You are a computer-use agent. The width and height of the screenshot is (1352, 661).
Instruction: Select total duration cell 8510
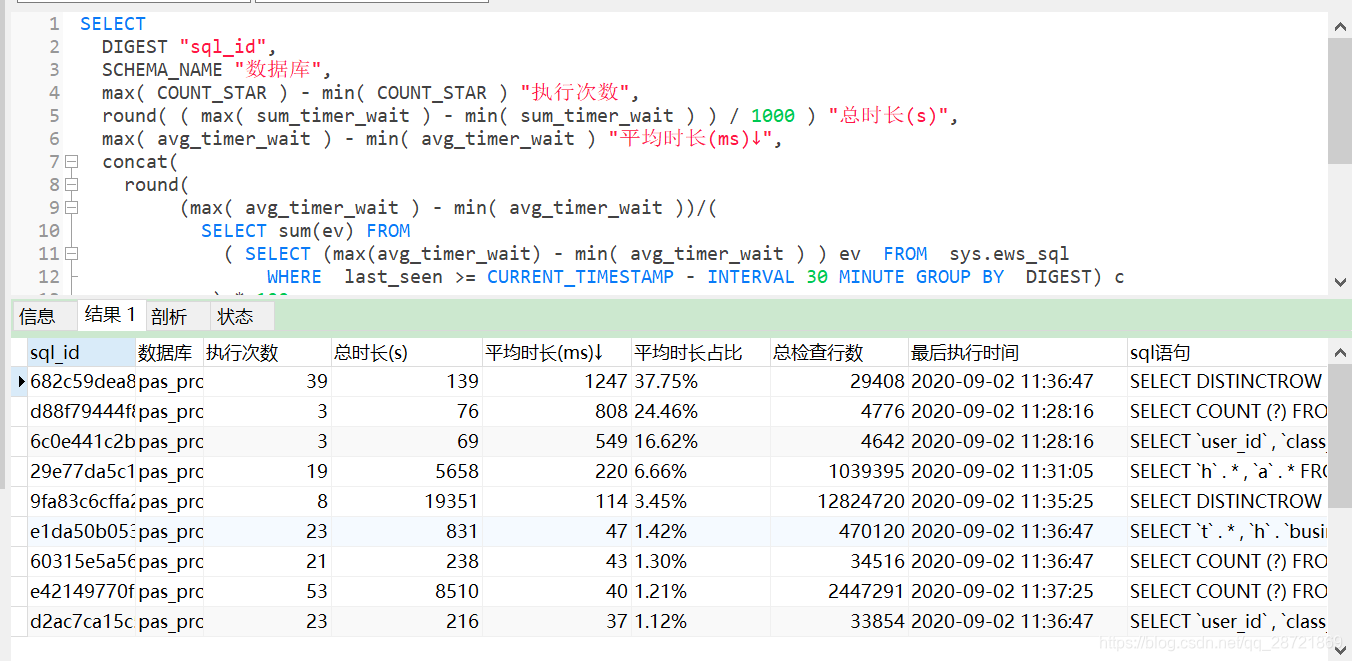click(x=406, y=591)
